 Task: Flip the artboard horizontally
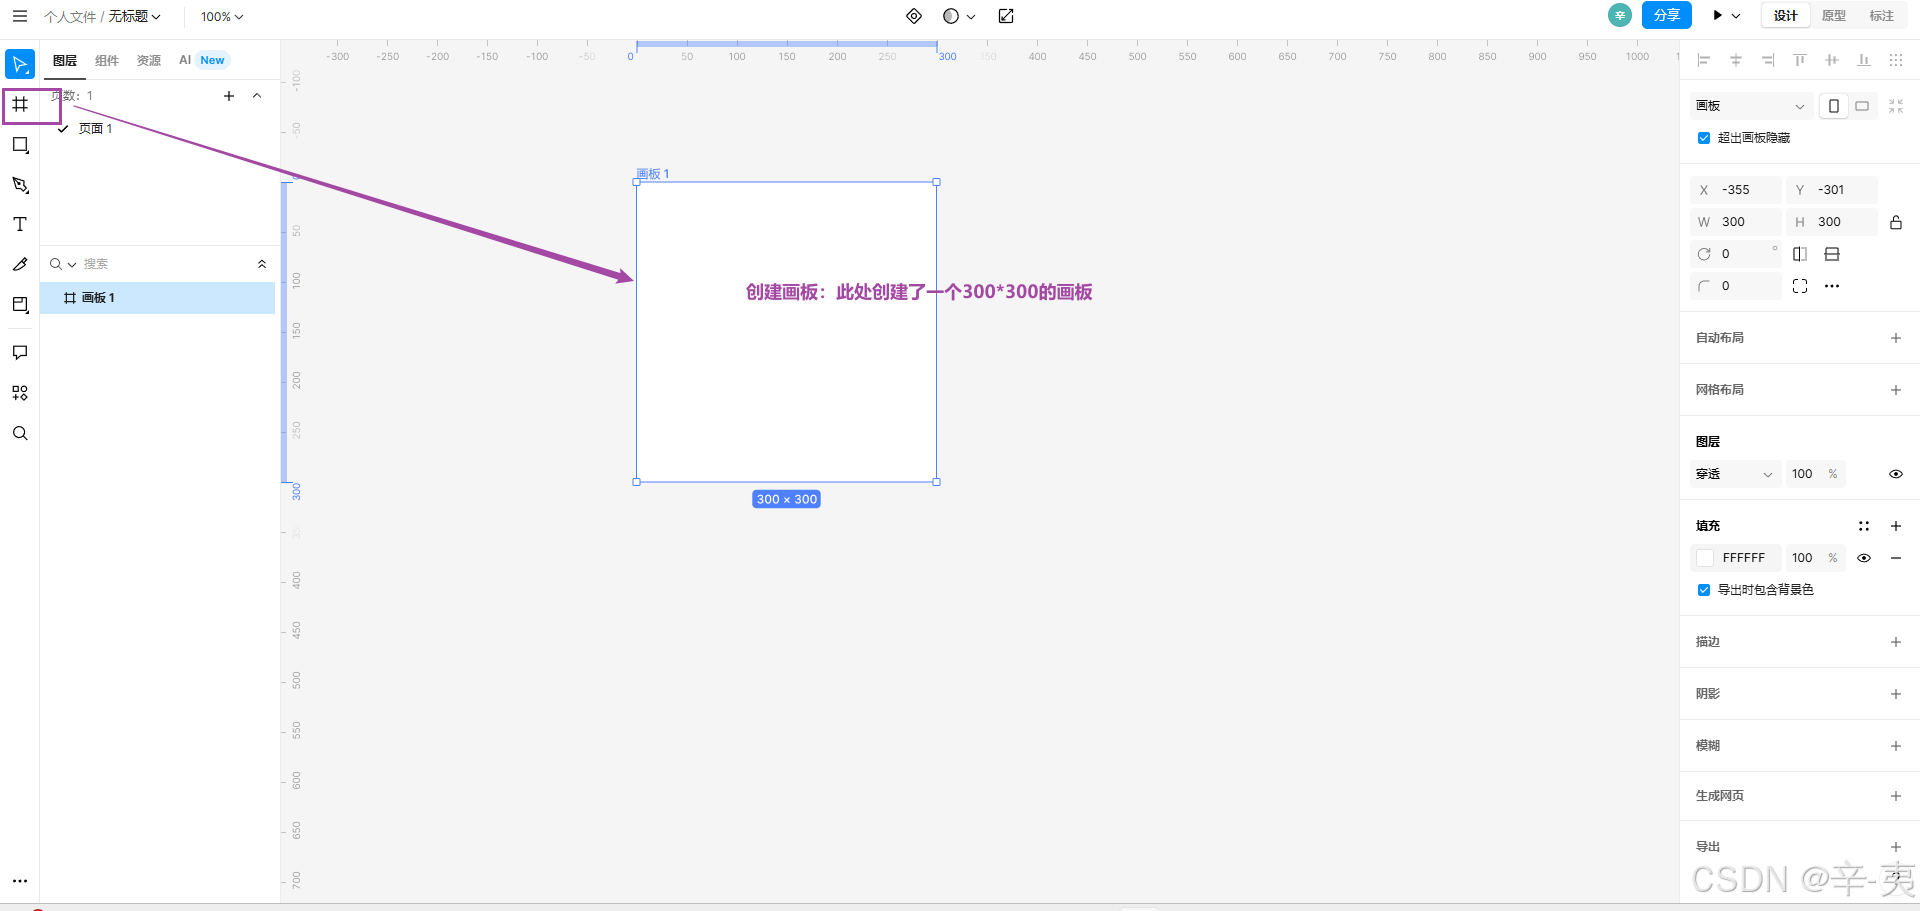(1800, 254)
